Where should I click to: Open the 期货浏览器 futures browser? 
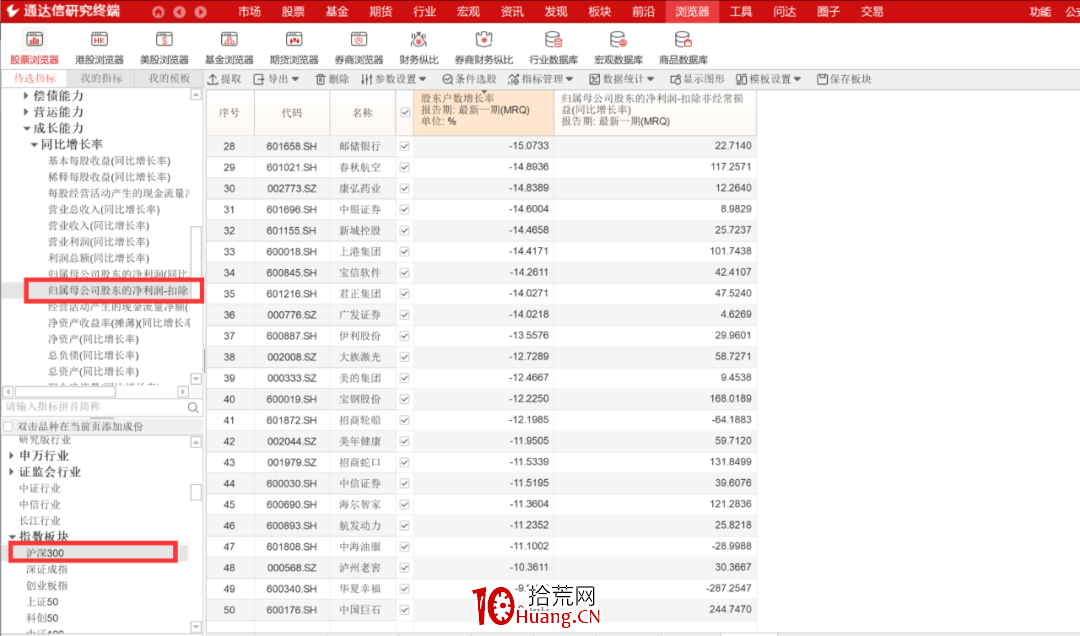293,48
